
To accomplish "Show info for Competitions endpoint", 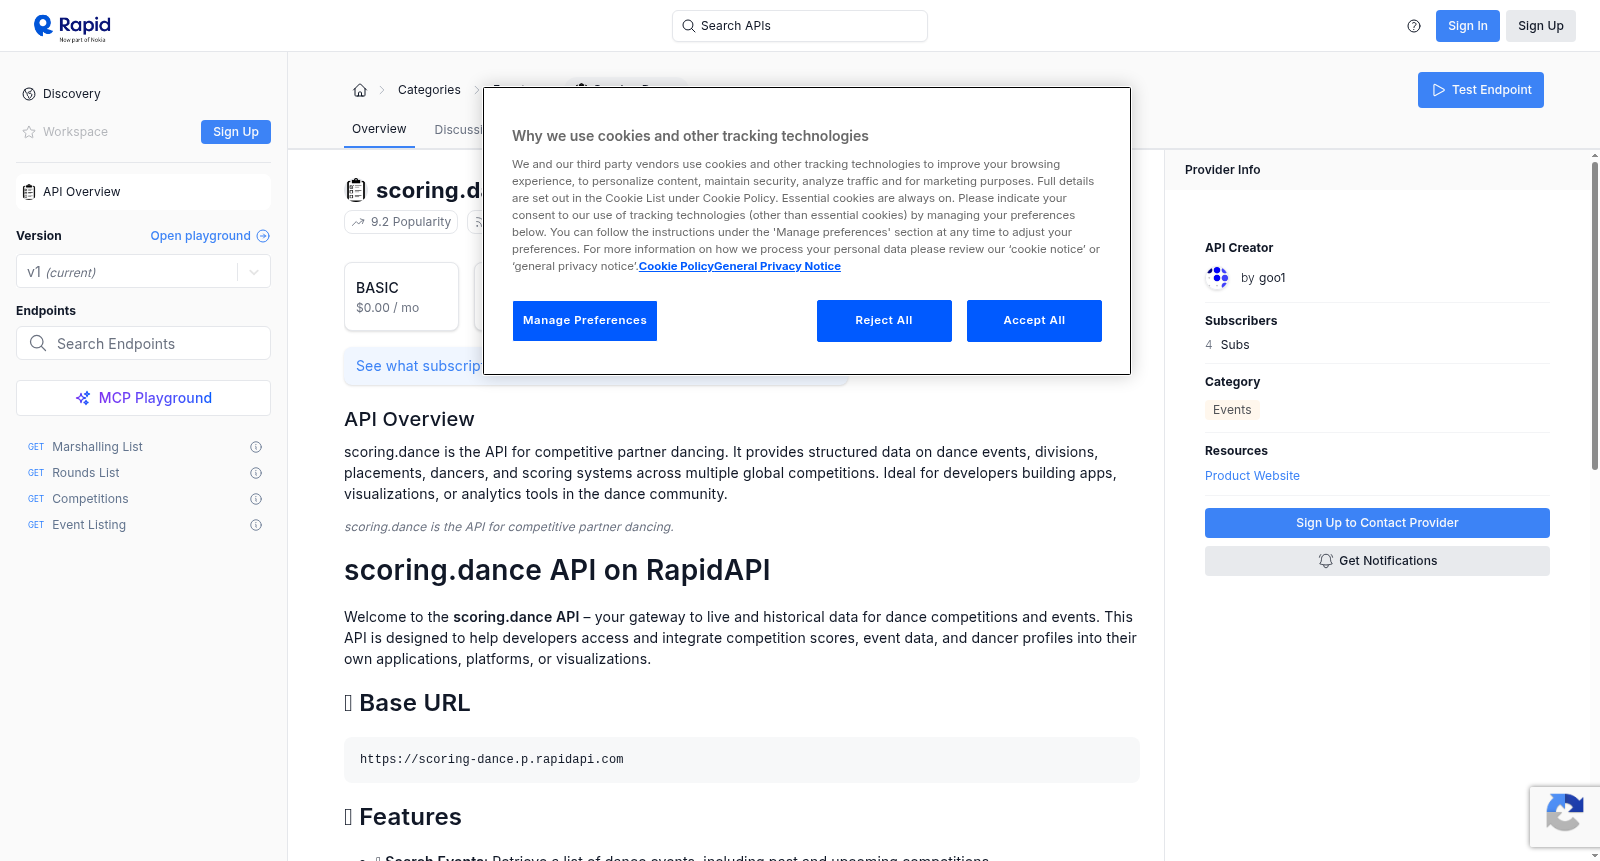I will (x=256, y=499).
